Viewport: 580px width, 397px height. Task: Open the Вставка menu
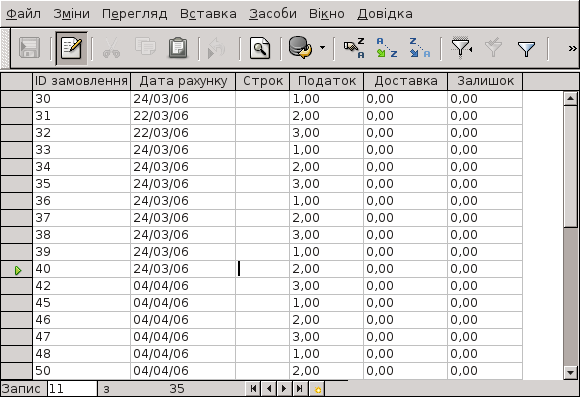click(x=208, y=14)
